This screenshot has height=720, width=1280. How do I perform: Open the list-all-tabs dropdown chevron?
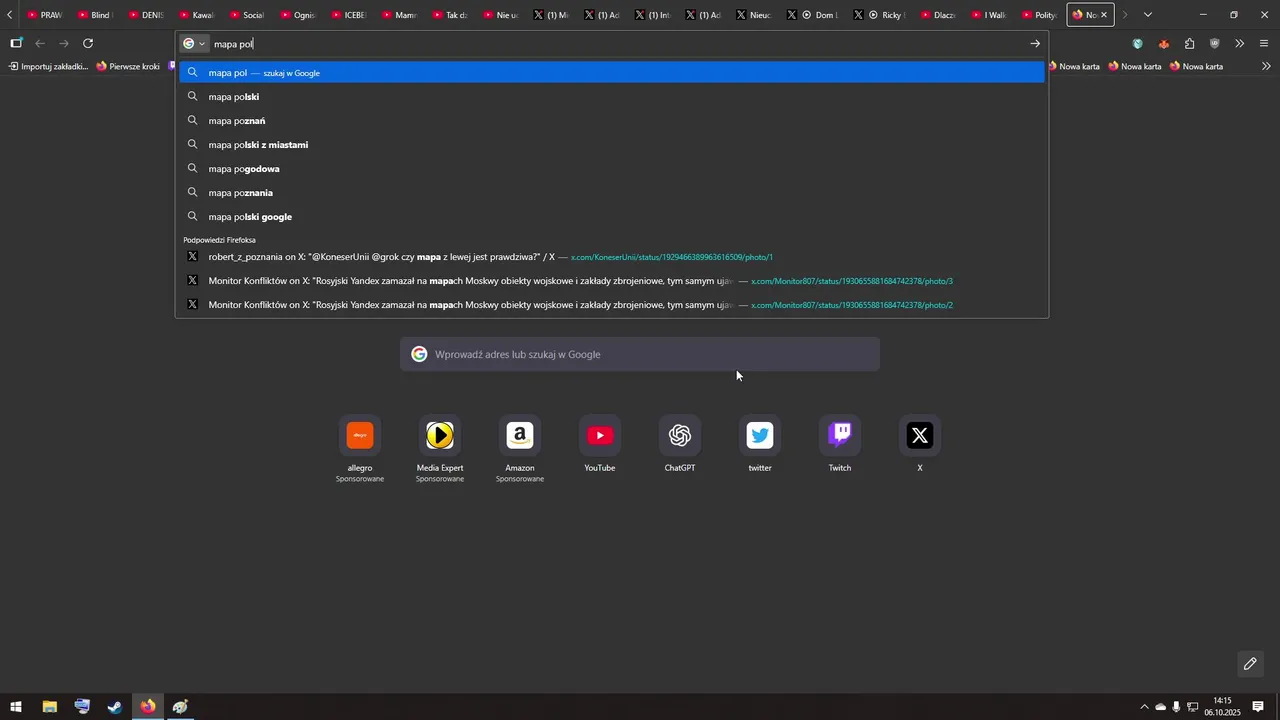[1147, 15]
